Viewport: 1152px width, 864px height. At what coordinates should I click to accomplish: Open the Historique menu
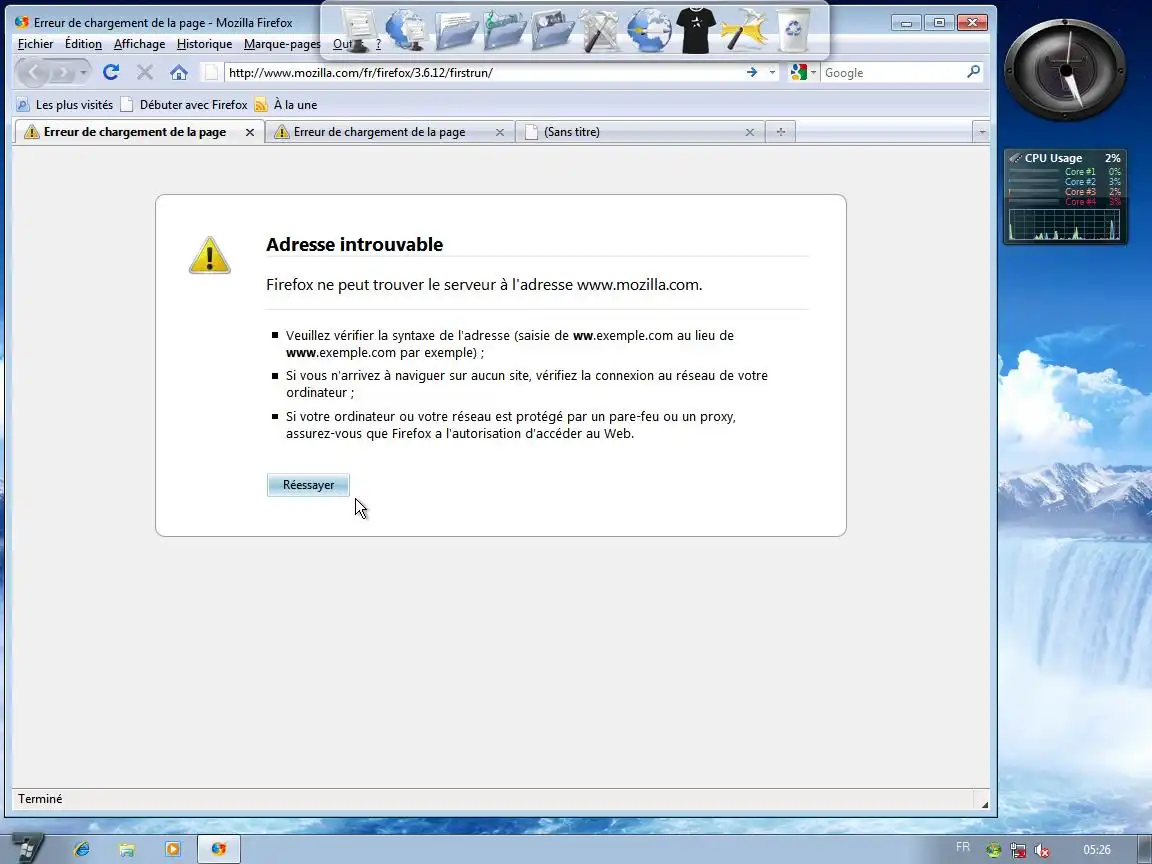(204, 44)
